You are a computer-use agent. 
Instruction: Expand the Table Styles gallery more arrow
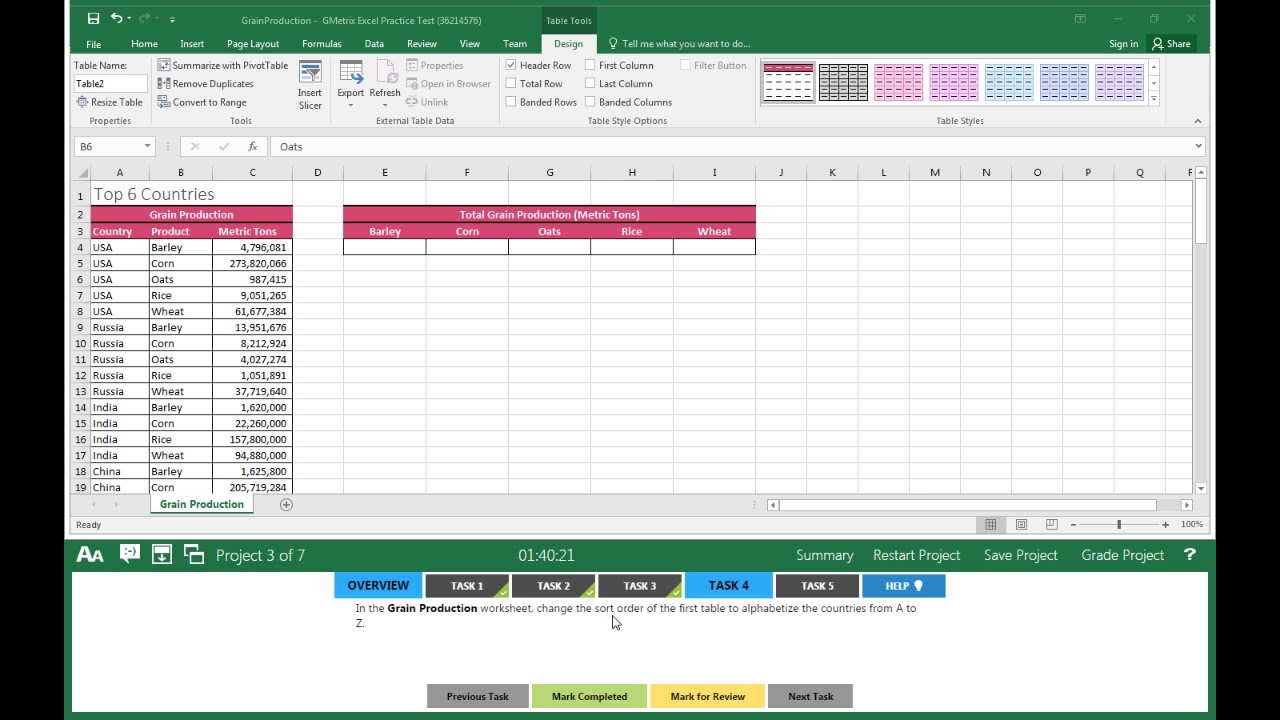(1154, 100)
